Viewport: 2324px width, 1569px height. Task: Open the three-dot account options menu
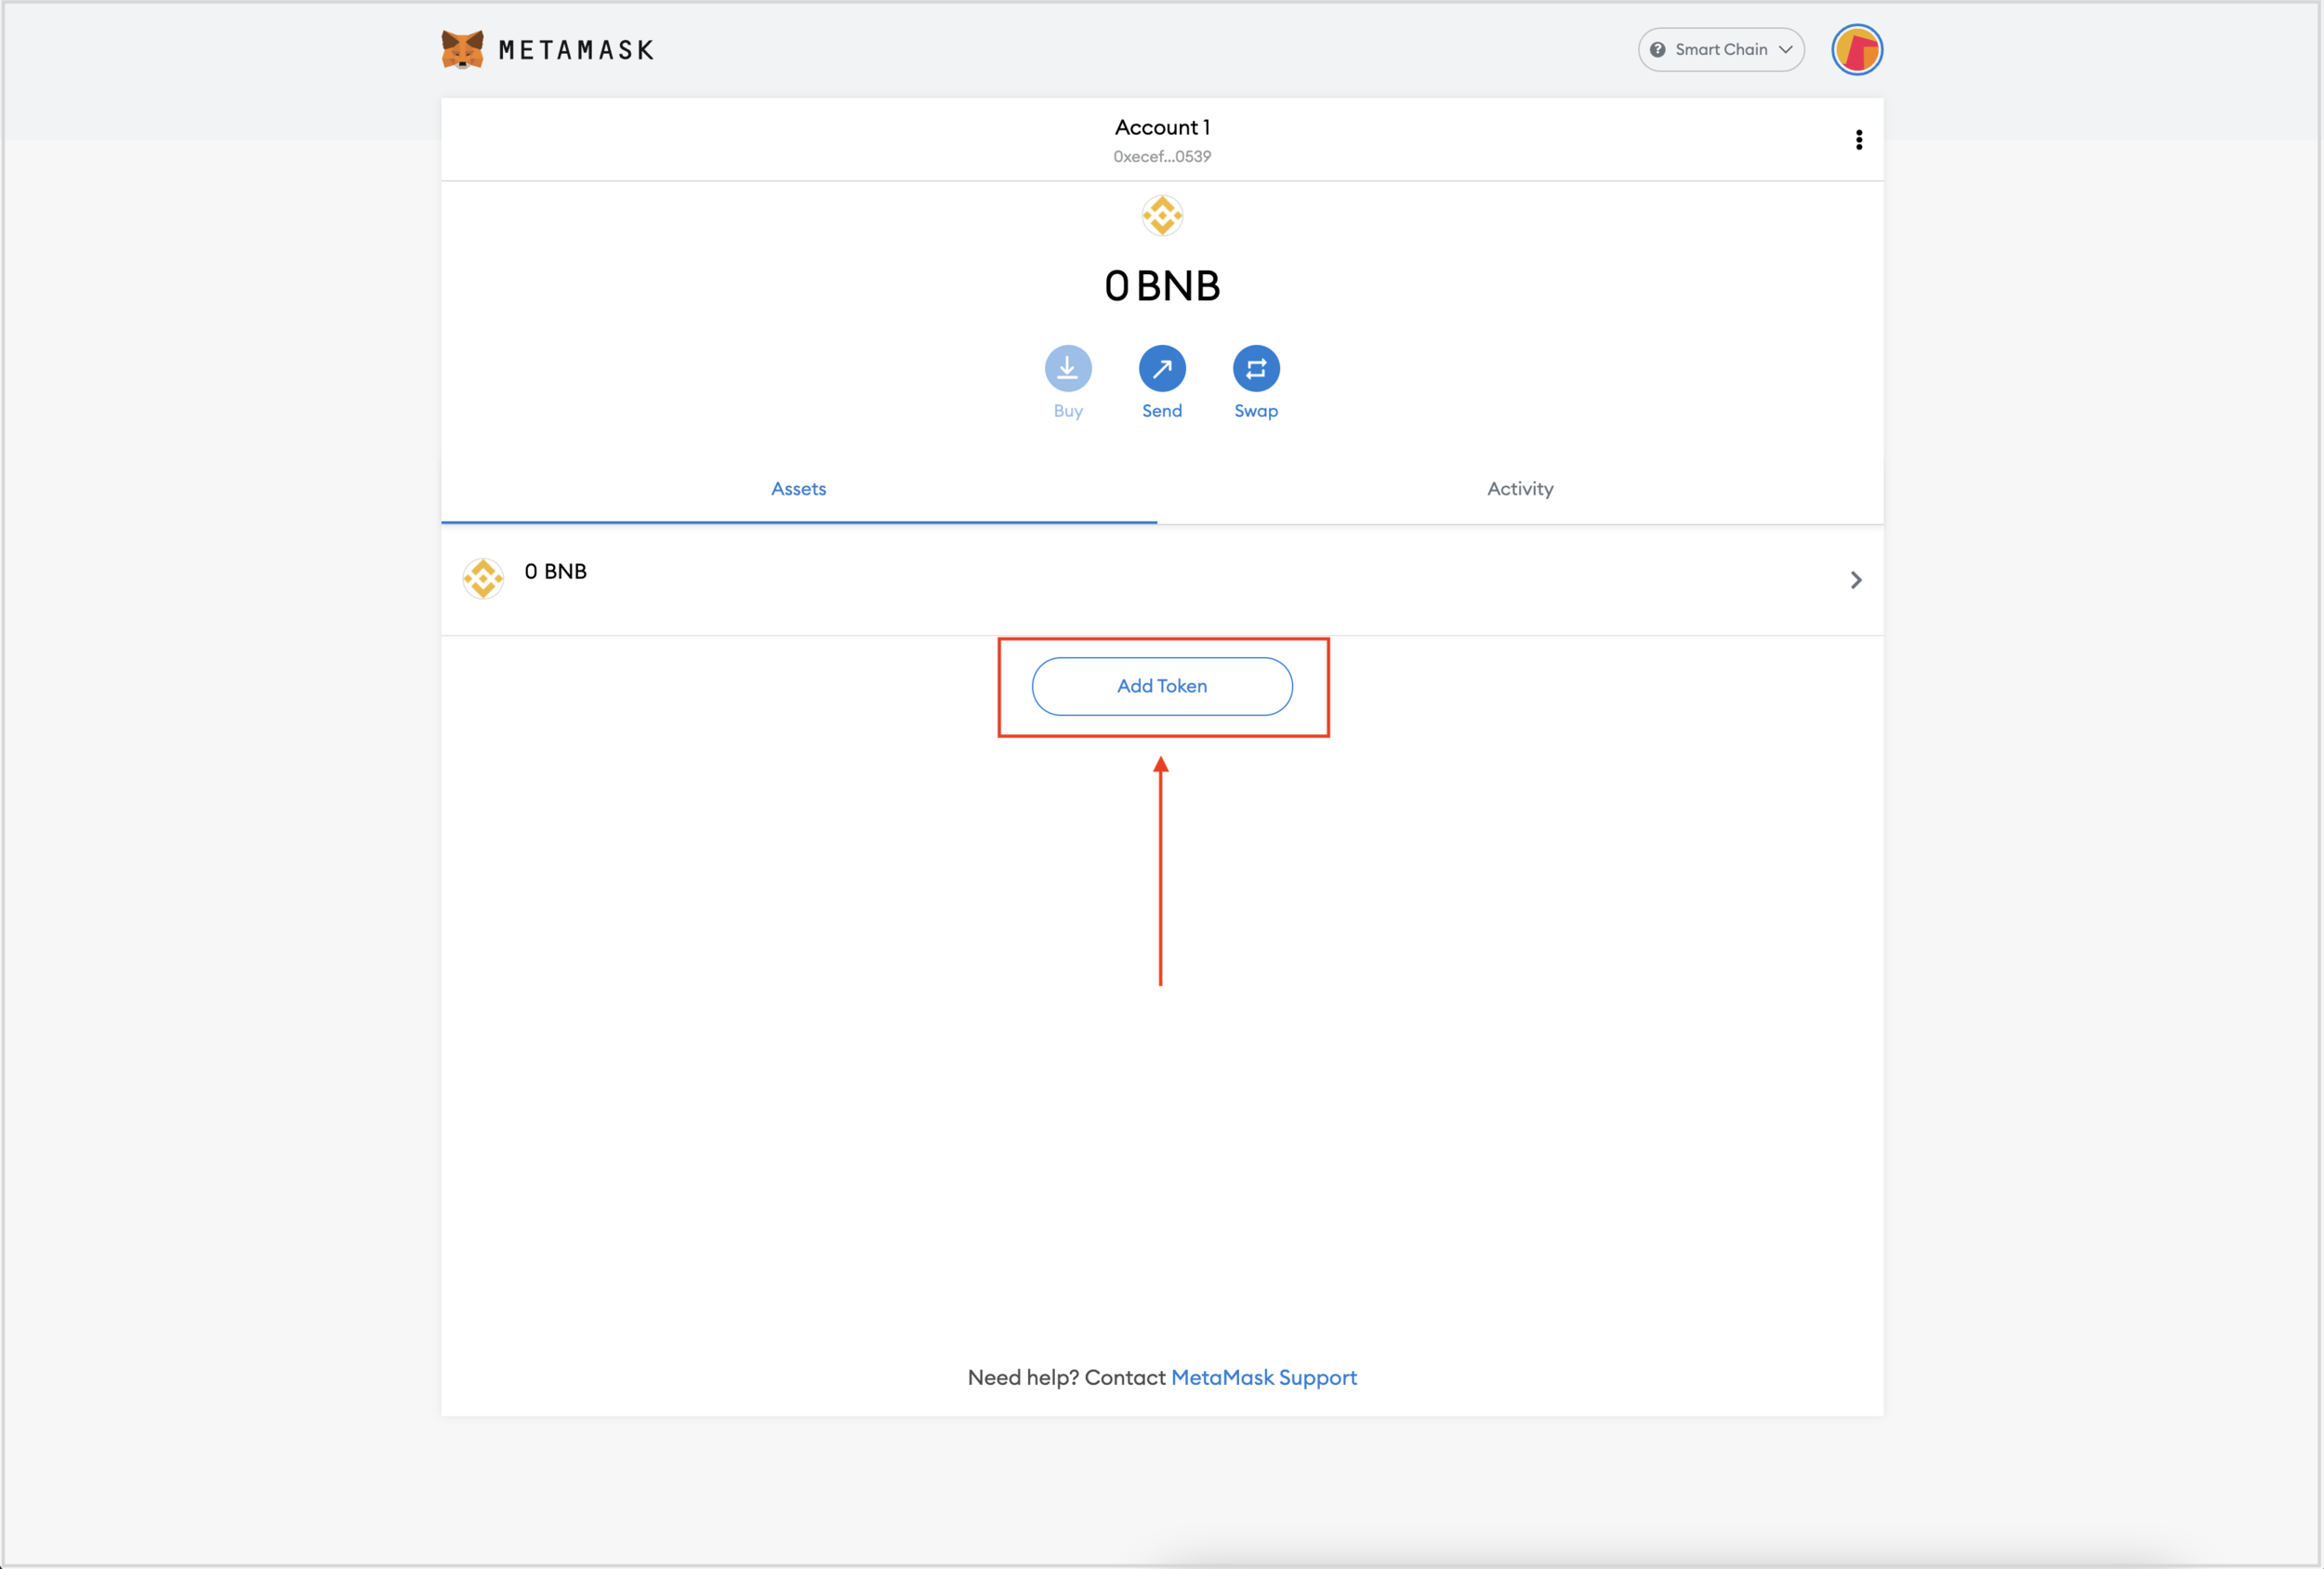click(1859, 140)
